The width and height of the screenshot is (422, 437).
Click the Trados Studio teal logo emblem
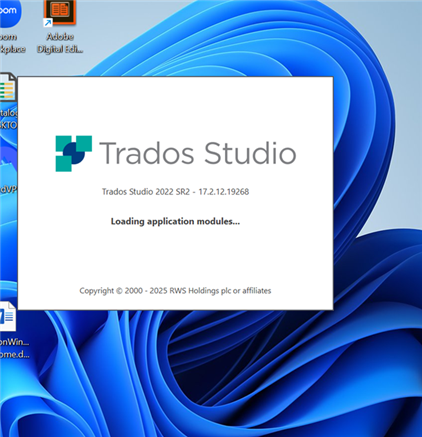click(x=74, y=153)
